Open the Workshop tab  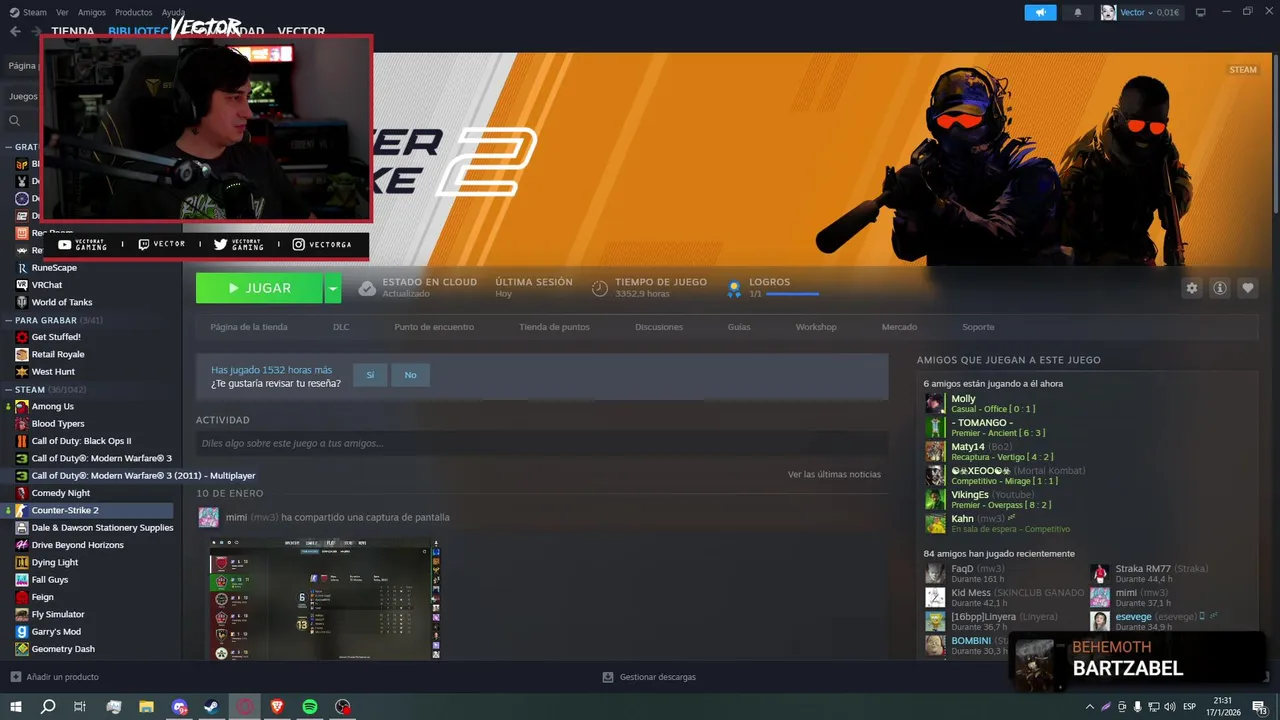816,327
